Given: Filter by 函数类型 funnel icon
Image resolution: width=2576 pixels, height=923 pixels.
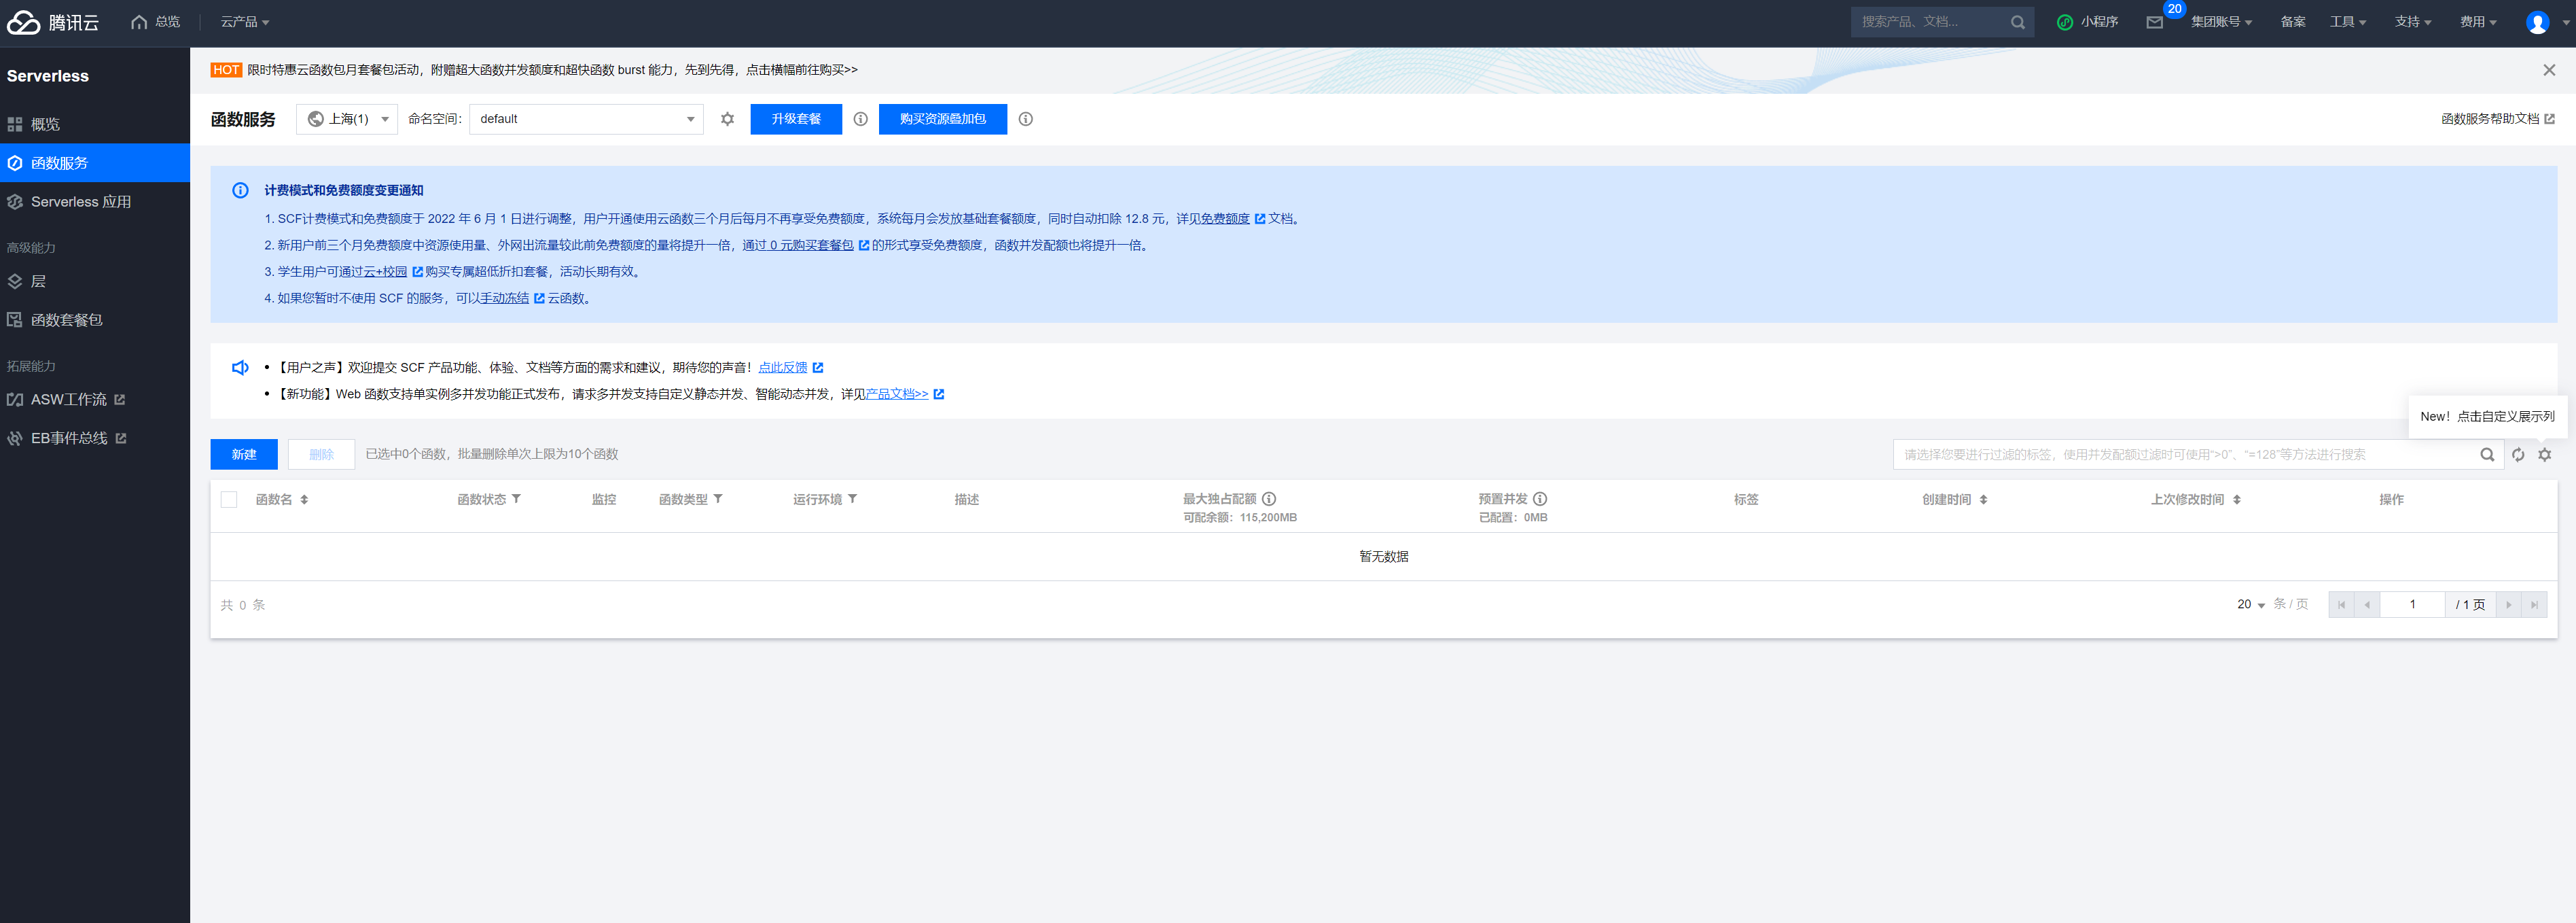Looking at the screenshot, I should [x=718, y=499].
